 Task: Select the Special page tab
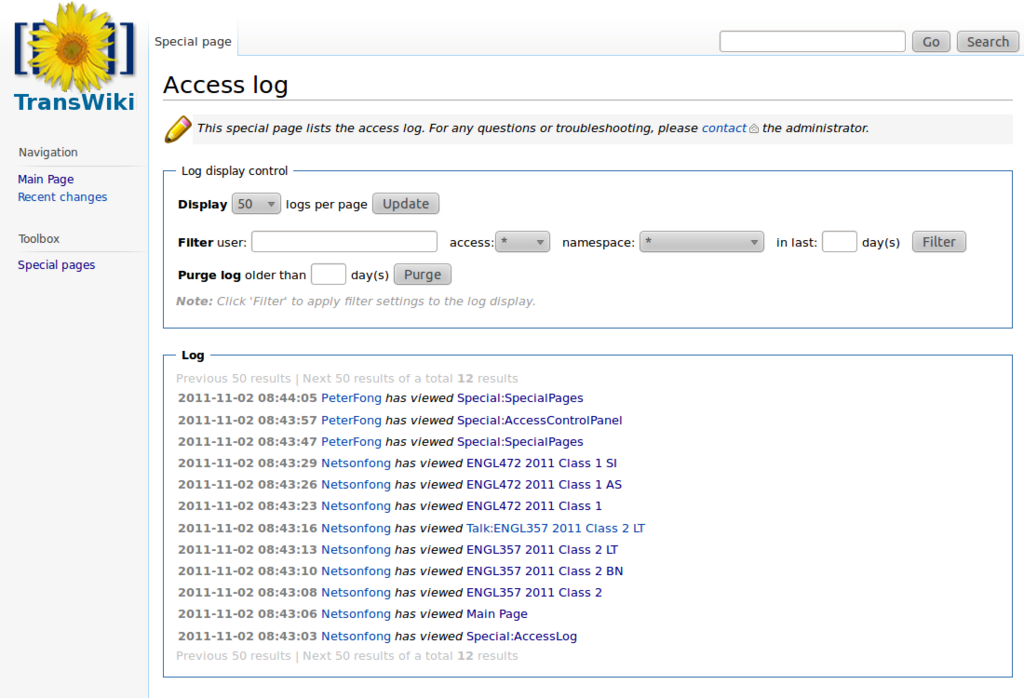193,42
